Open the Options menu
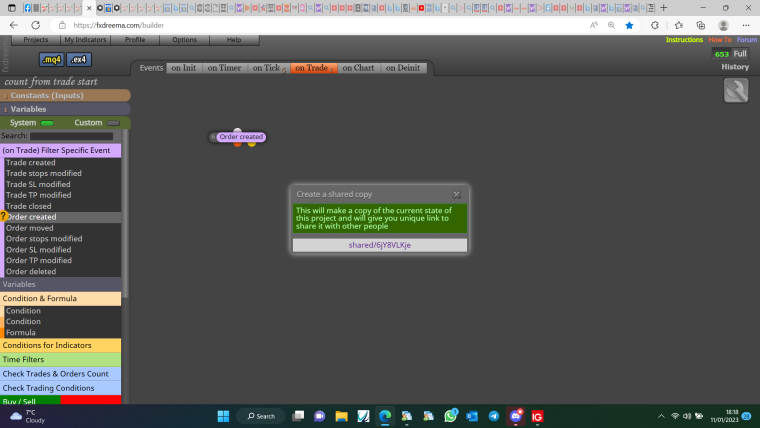760x428 pixels. point(185,40)
